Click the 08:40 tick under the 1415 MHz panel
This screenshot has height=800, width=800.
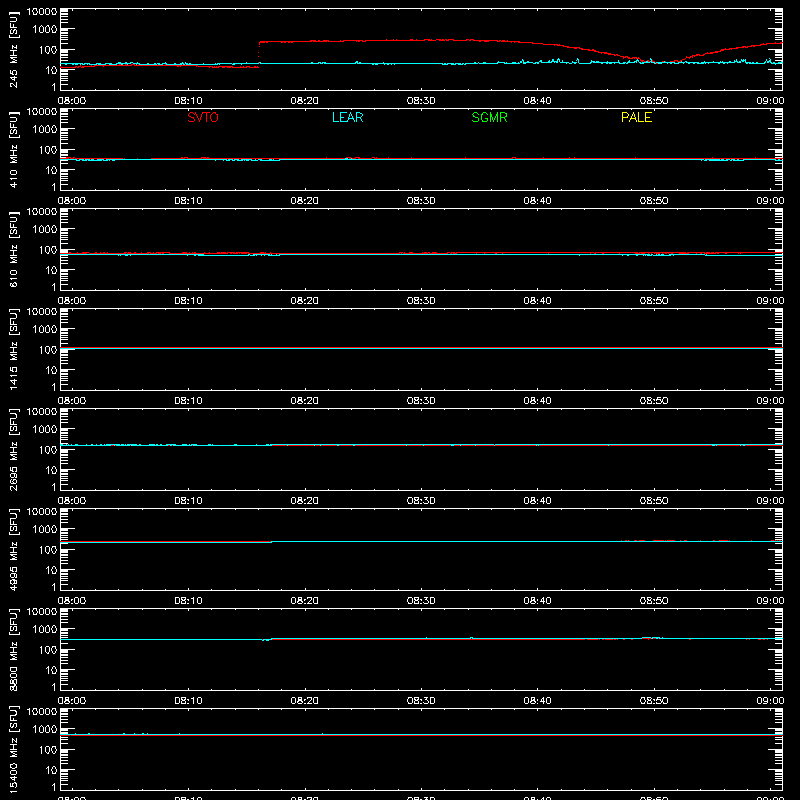[x=537, y=401]
